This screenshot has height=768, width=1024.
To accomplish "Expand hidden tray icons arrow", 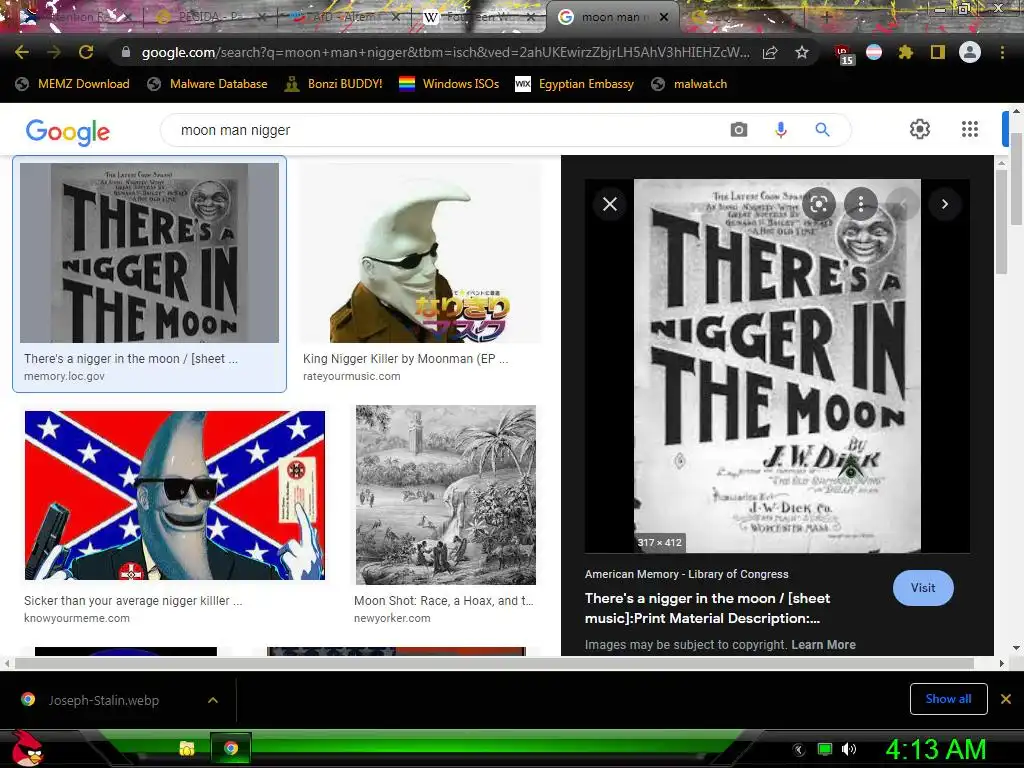I will (799, 750).
